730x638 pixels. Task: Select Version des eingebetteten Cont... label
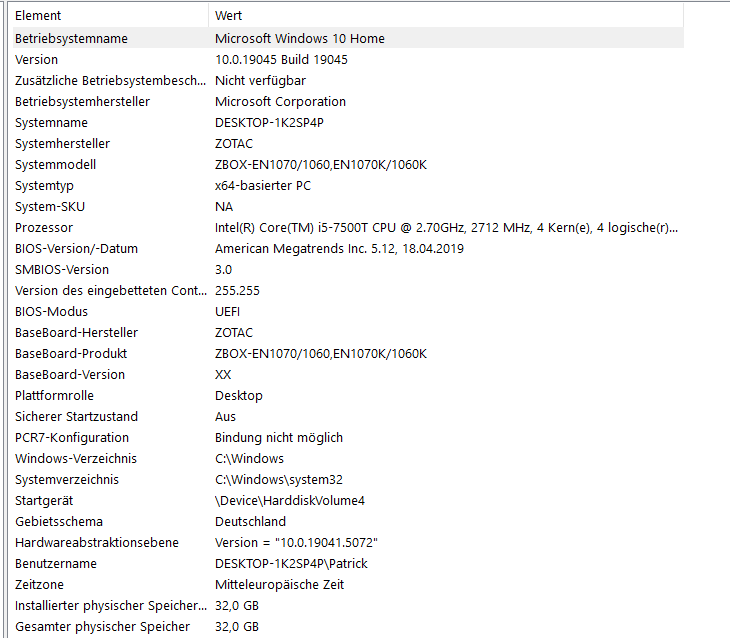pos(111,290)
